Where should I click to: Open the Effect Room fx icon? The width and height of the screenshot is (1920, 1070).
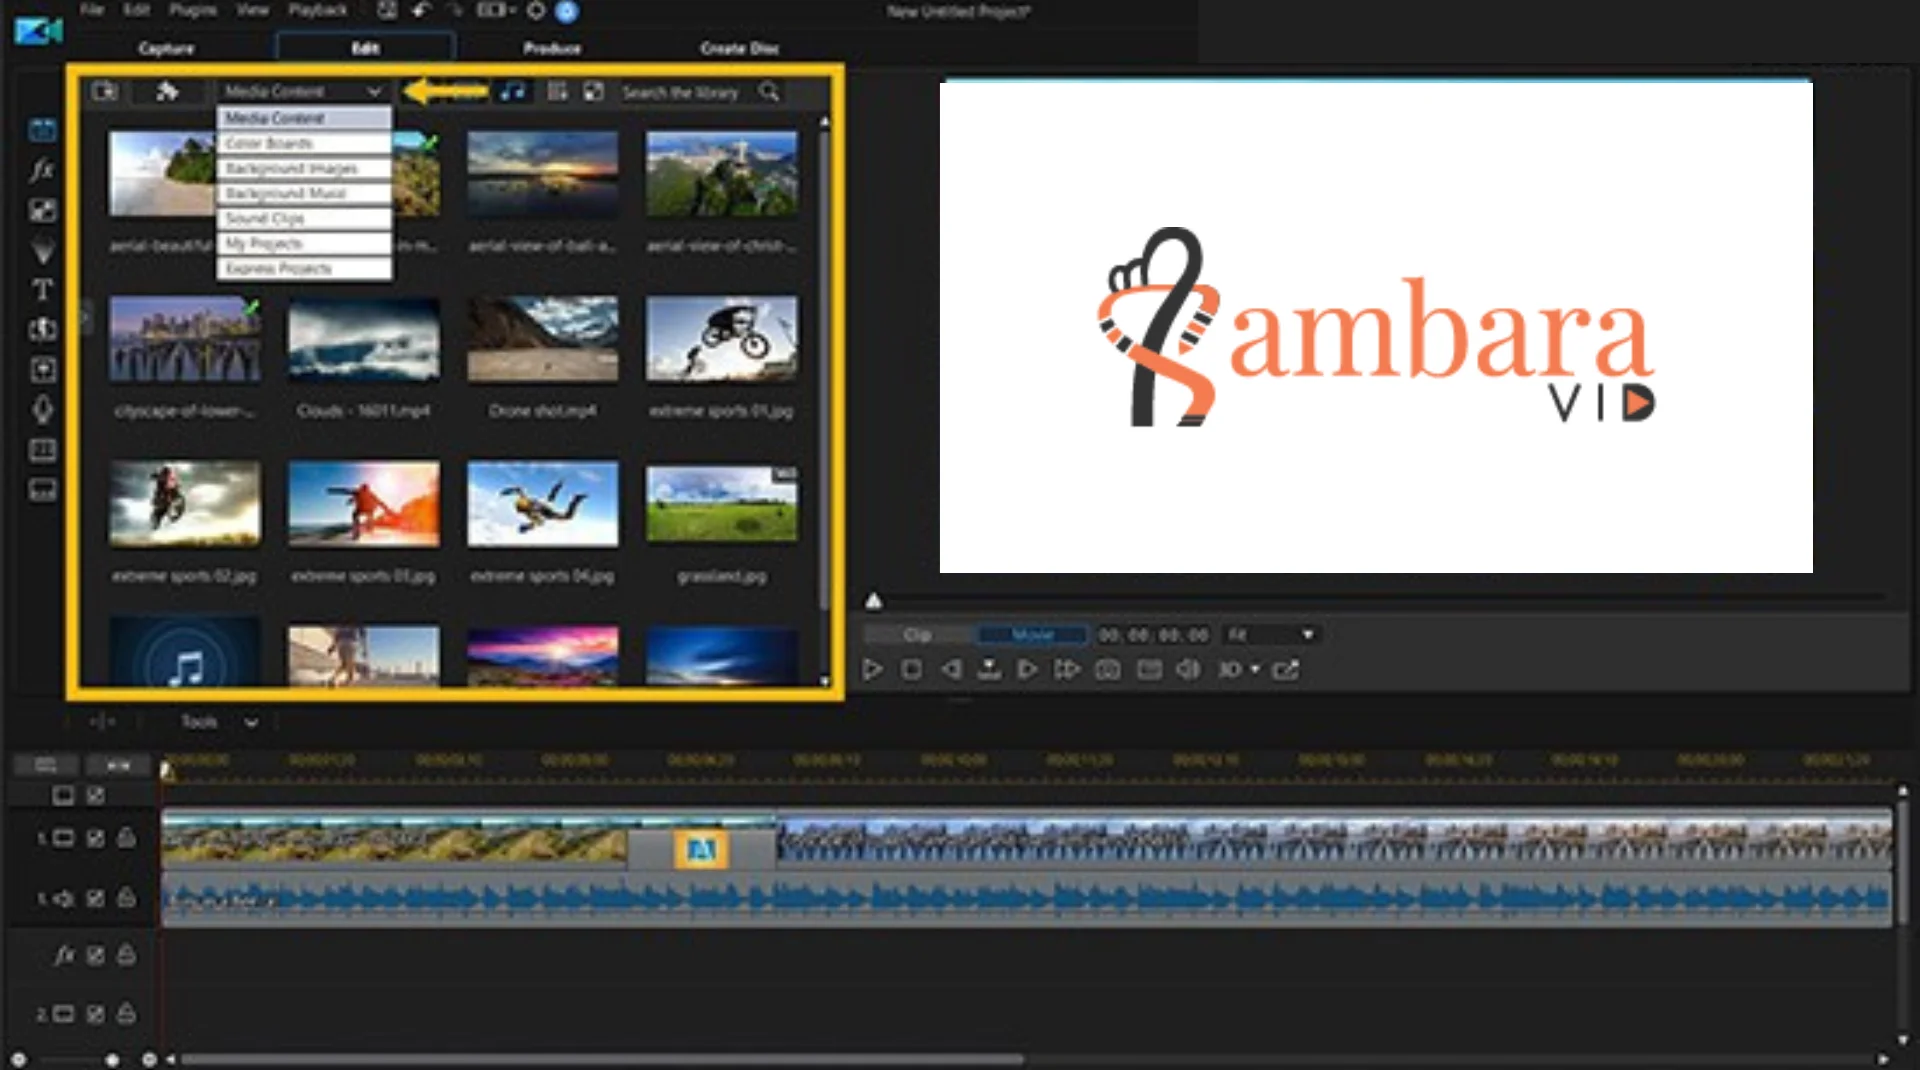point(42,170)
